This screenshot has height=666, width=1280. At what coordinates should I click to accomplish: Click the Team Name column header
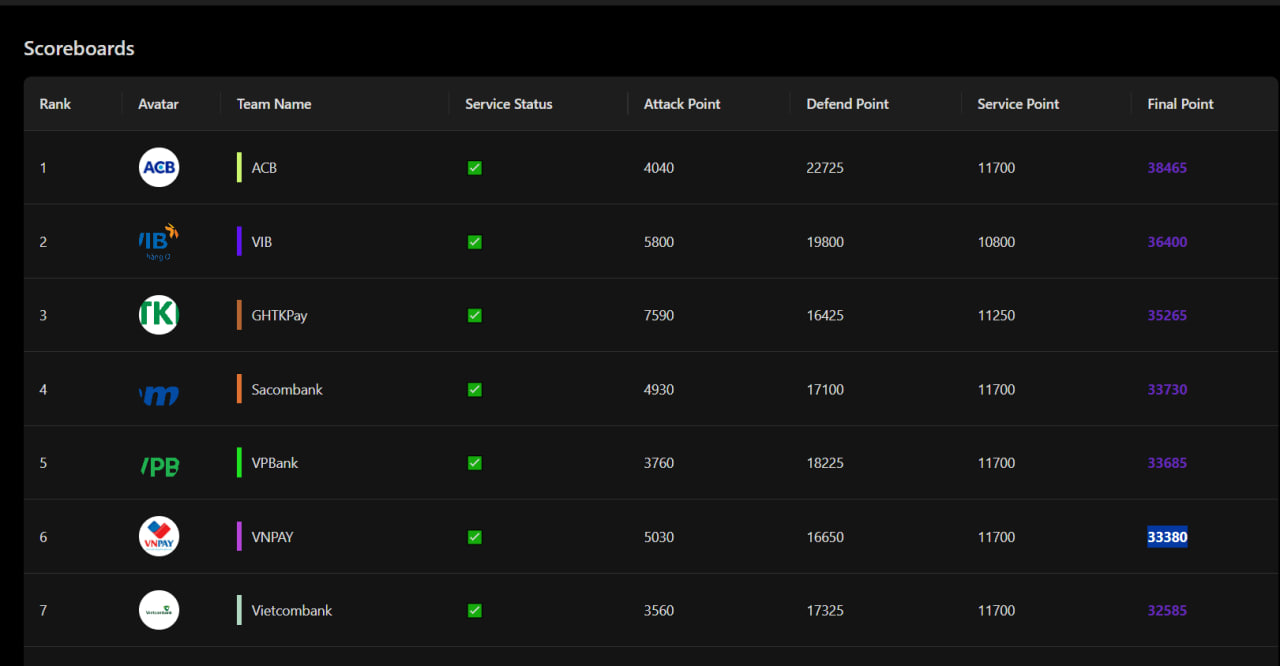pyautogui.click(x=274, y=104)
